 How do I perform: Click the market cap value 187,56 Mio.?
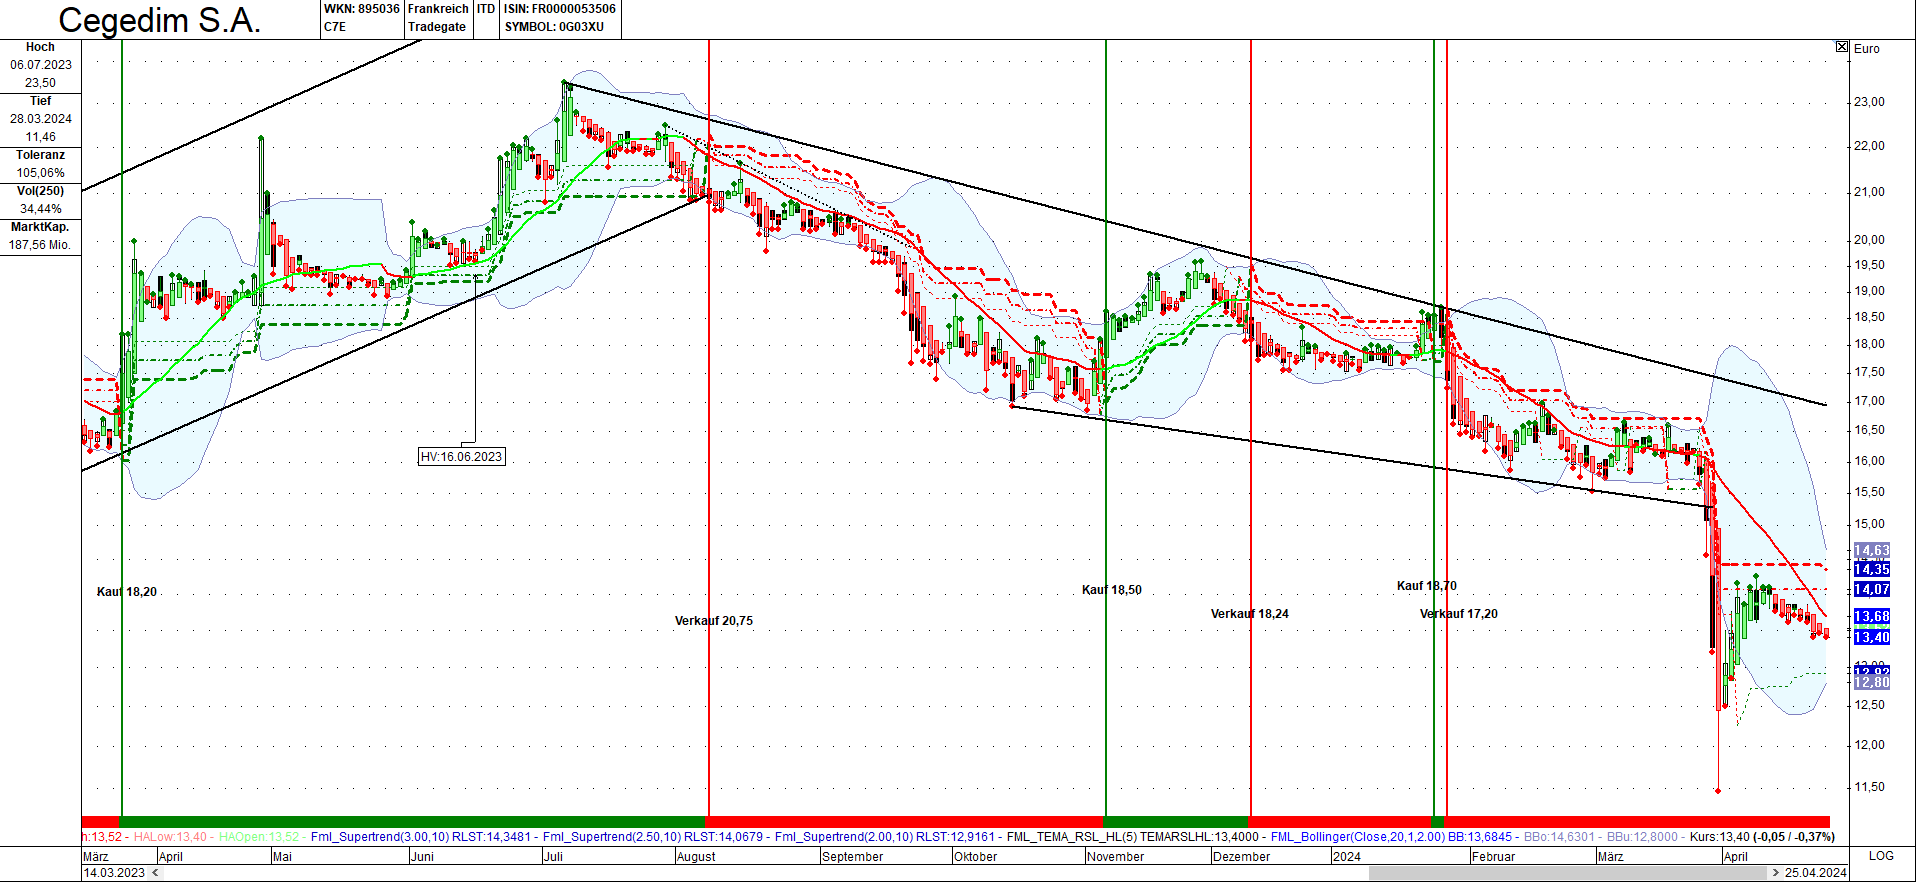coord(40,245)
